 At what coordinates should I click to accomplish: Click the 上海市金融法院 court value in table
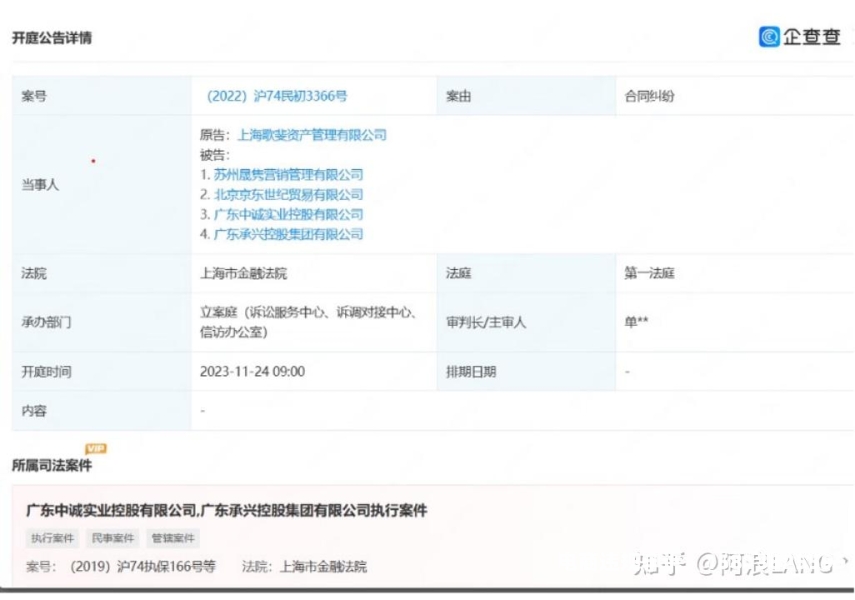point(244,273)
